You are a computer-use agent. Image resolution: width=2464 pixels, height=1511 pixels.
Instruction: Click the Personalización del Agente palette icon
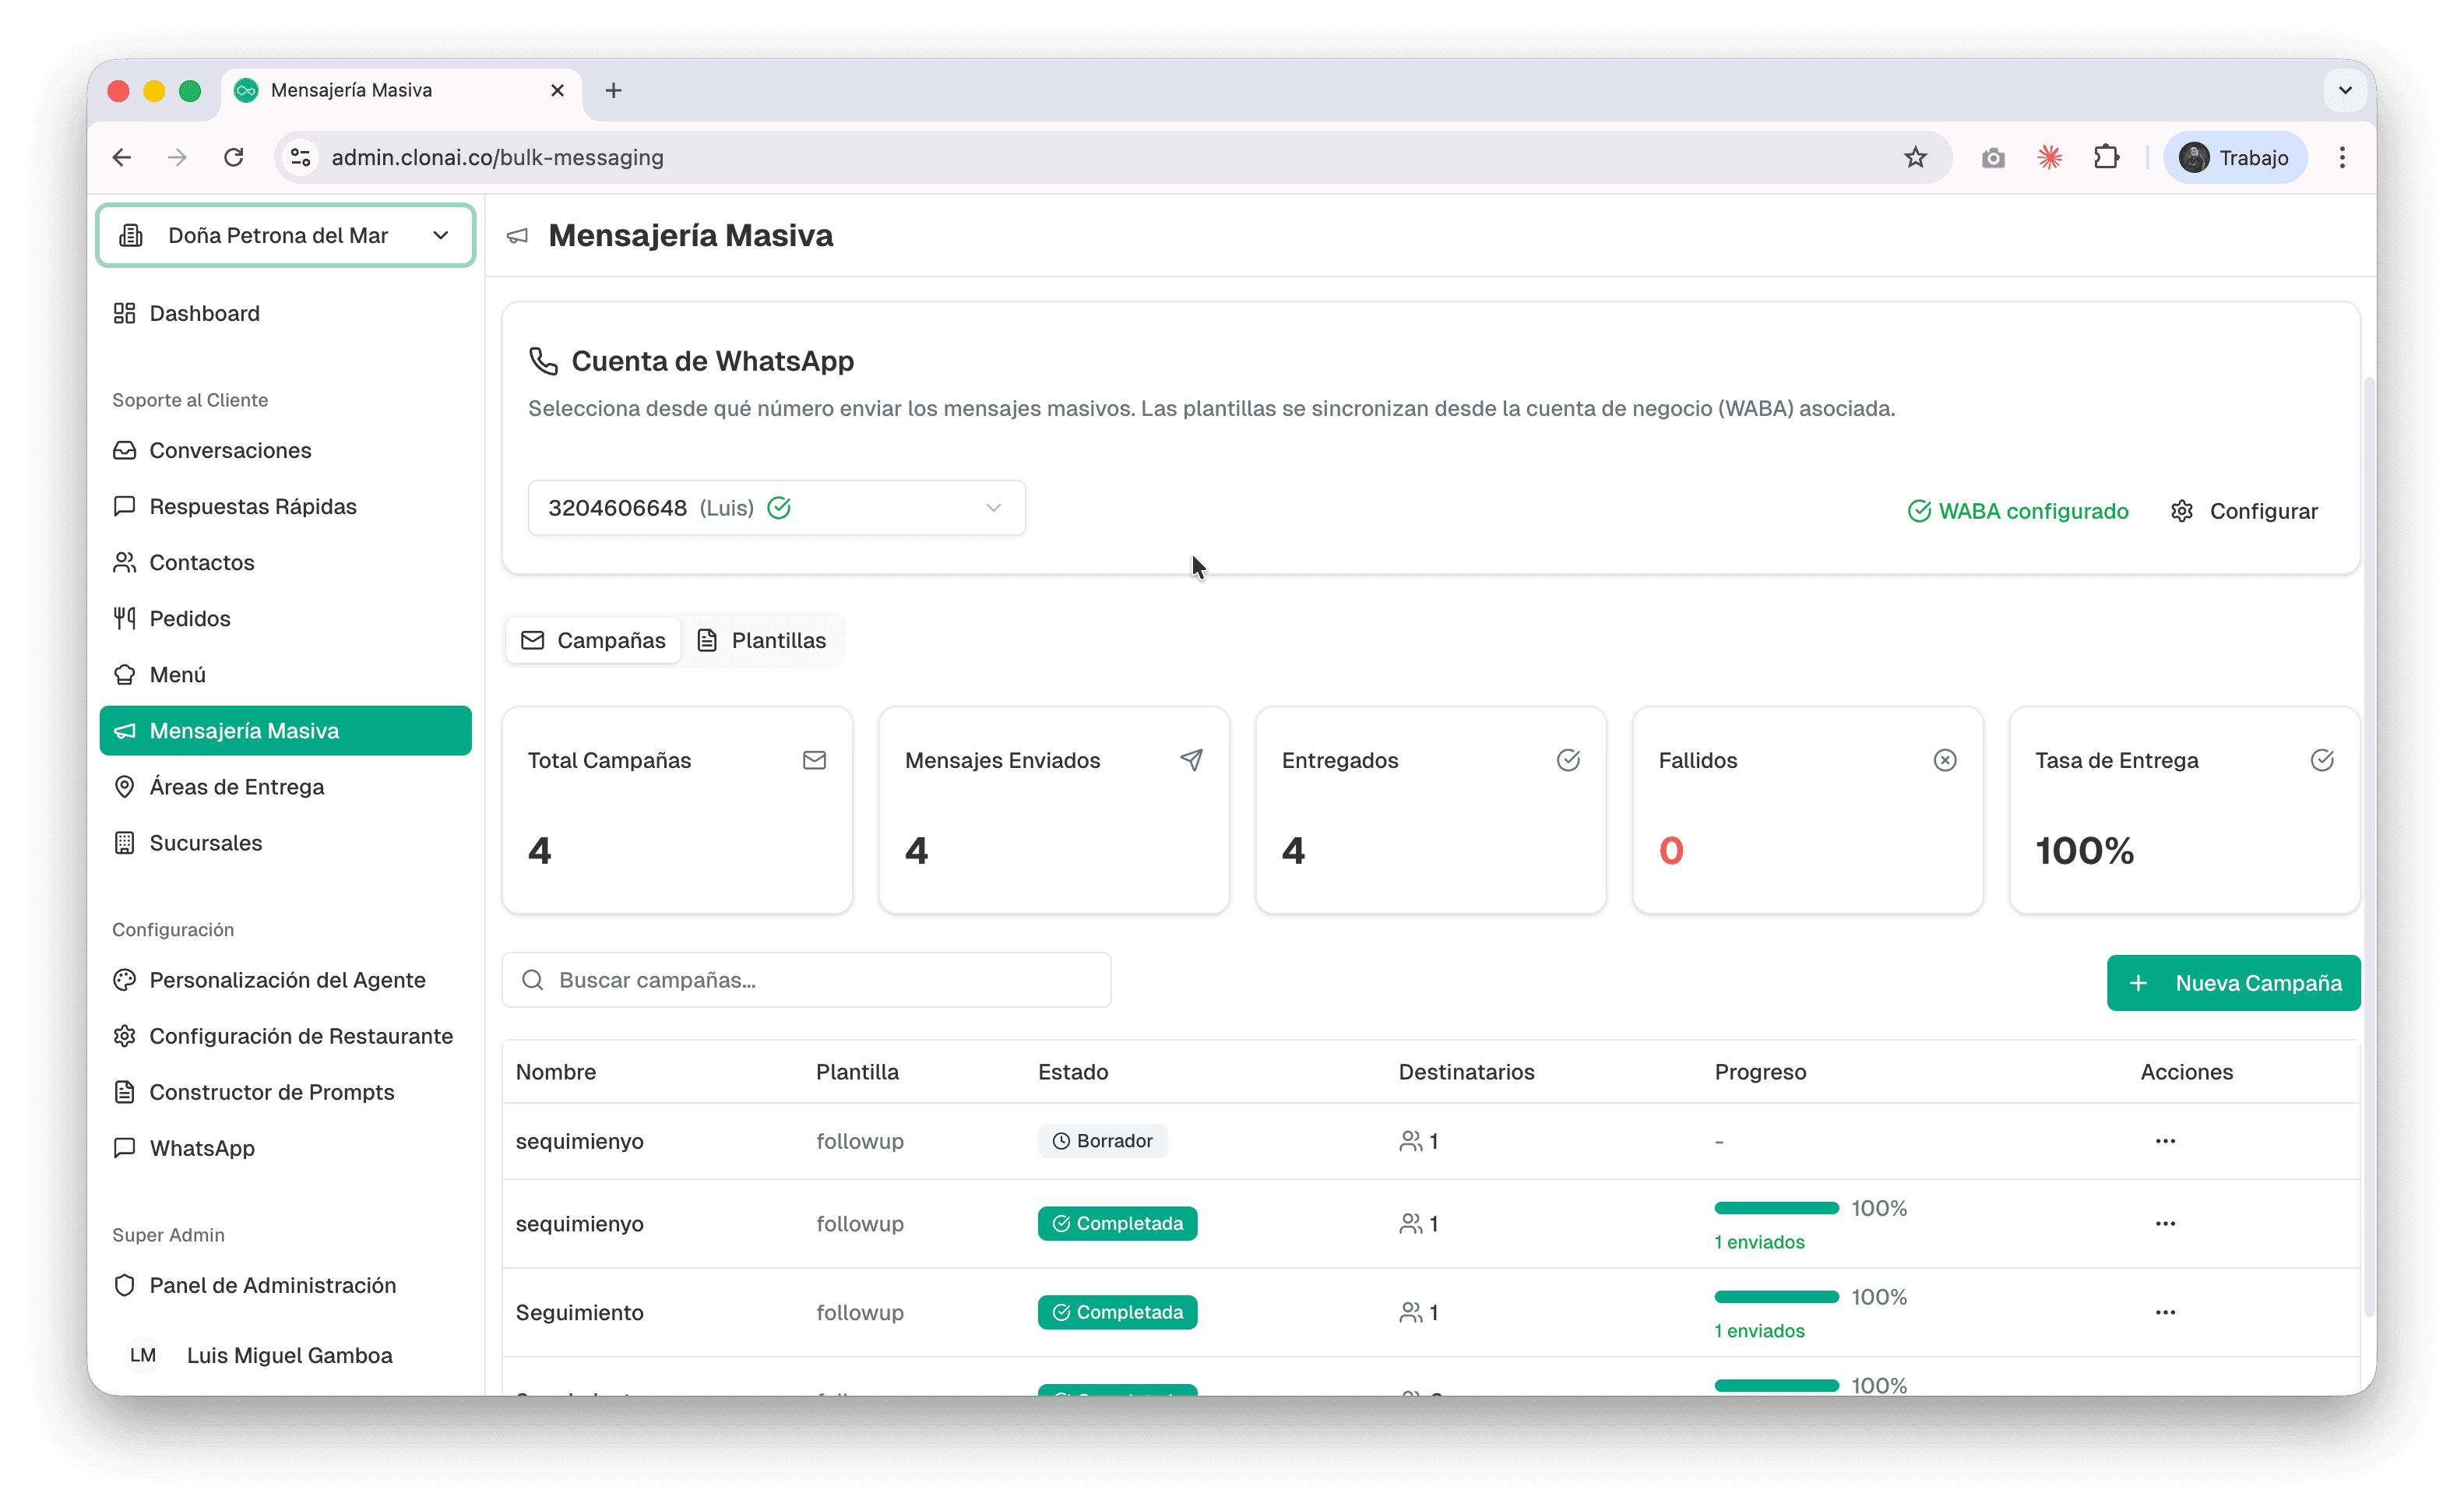tap(124, 980)
